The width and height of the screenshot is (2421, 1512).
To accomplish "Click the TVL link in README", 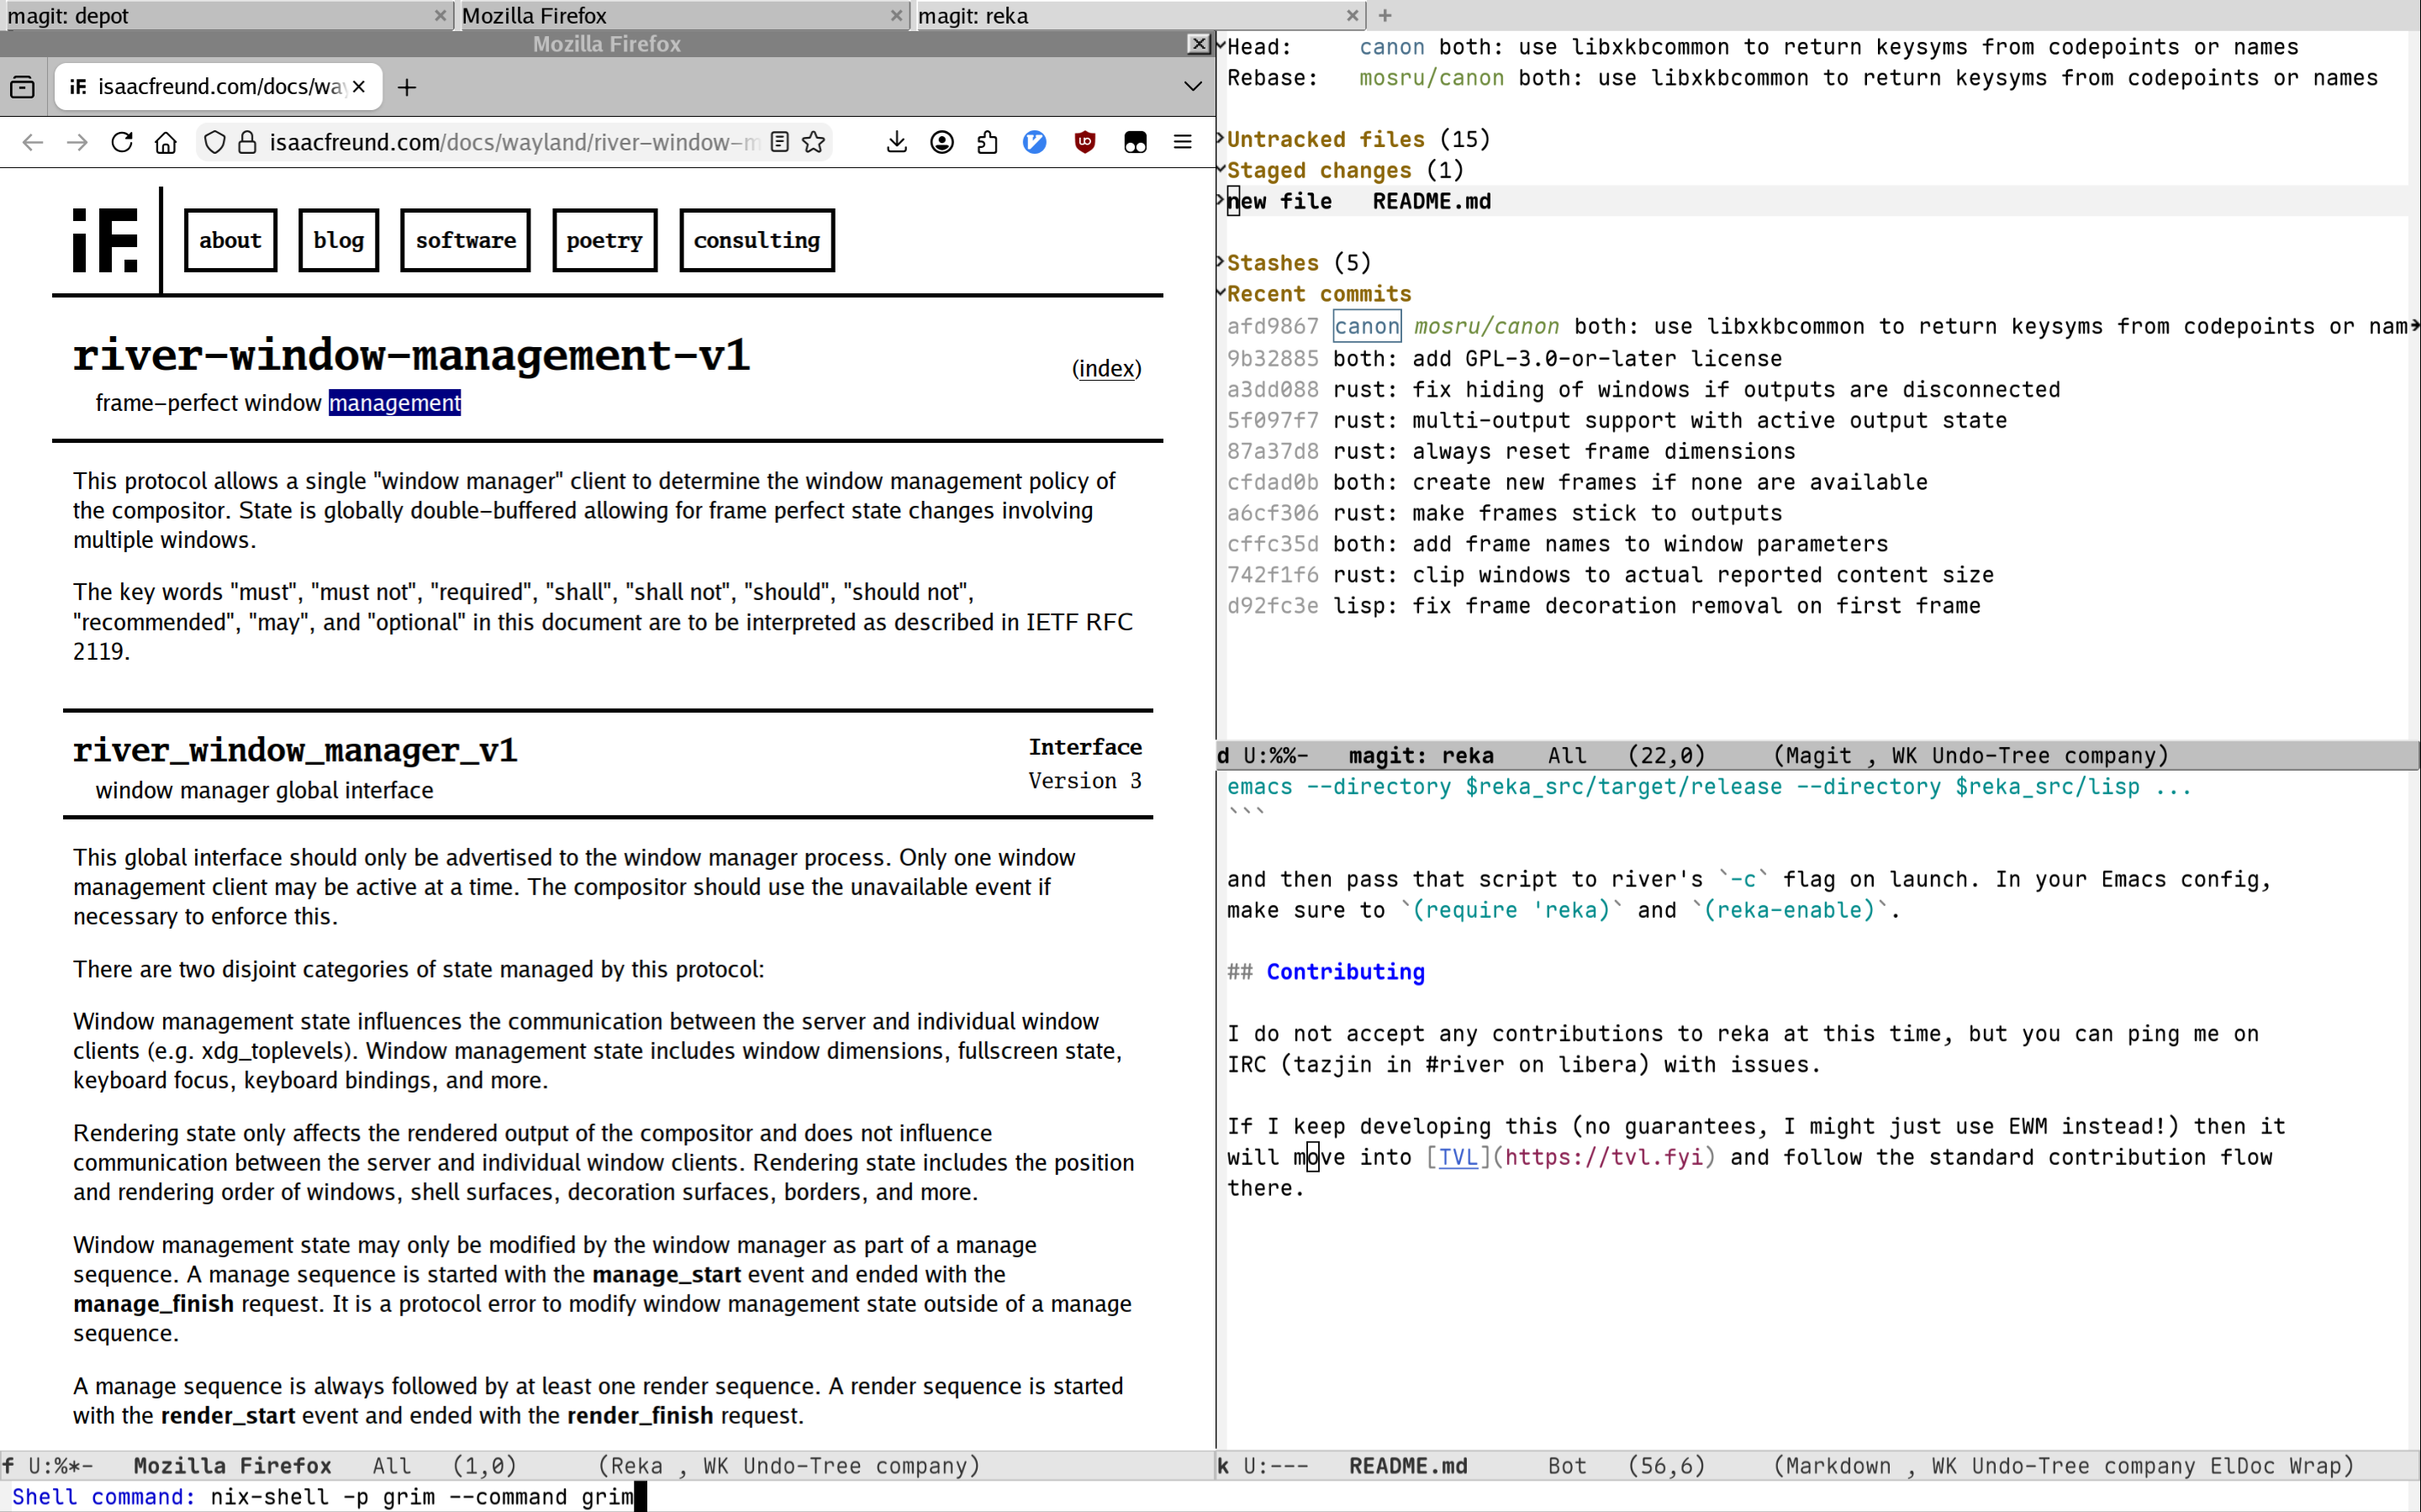I will (1457, 1157).
